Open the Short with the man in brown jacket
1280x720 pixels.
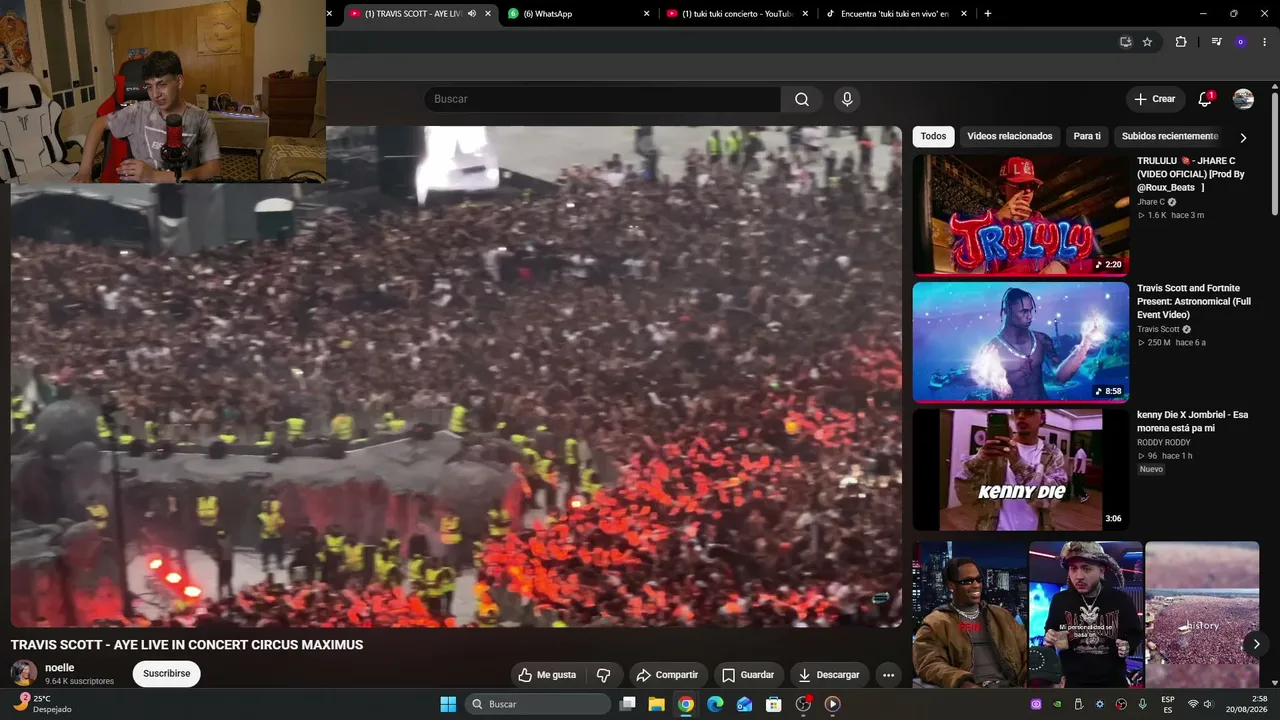969,614
